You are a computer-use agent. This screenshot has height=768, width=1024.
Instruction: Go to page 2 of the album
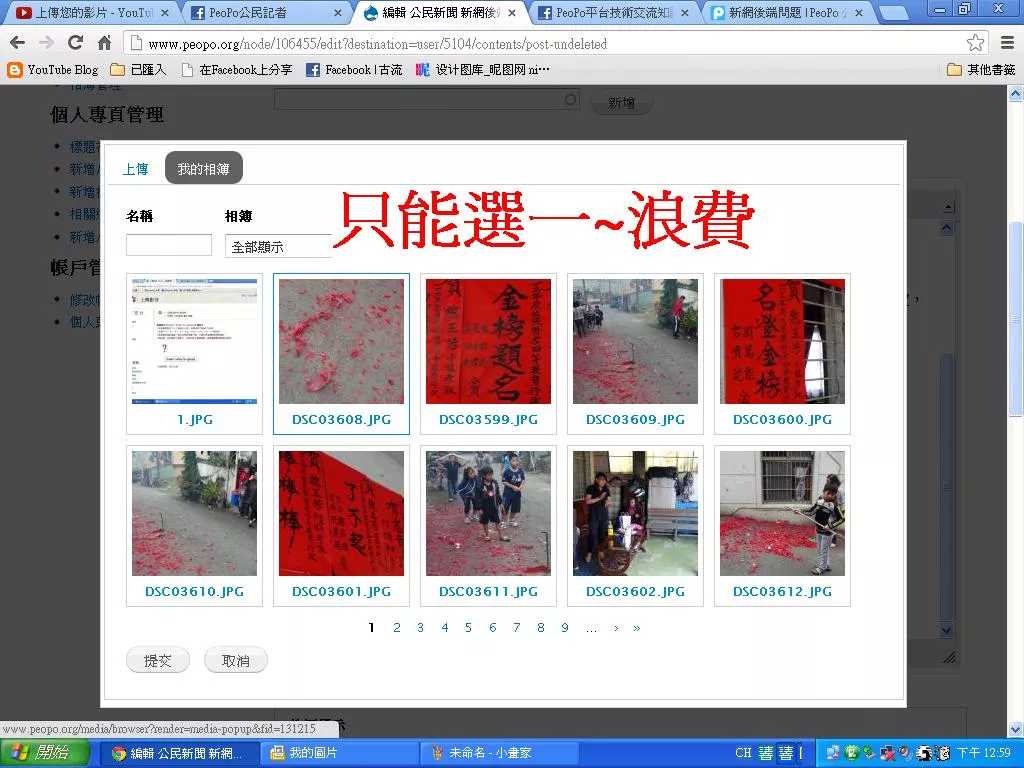click(396, 628)
